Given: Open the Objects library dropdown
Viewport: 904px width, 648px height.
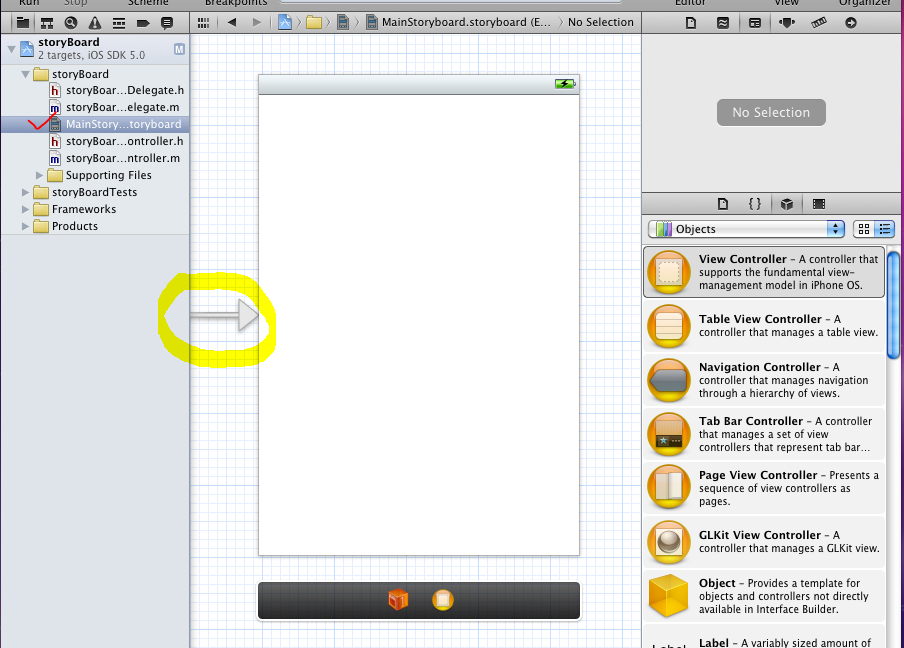Looking at the screenshot, I should point(746,229).
